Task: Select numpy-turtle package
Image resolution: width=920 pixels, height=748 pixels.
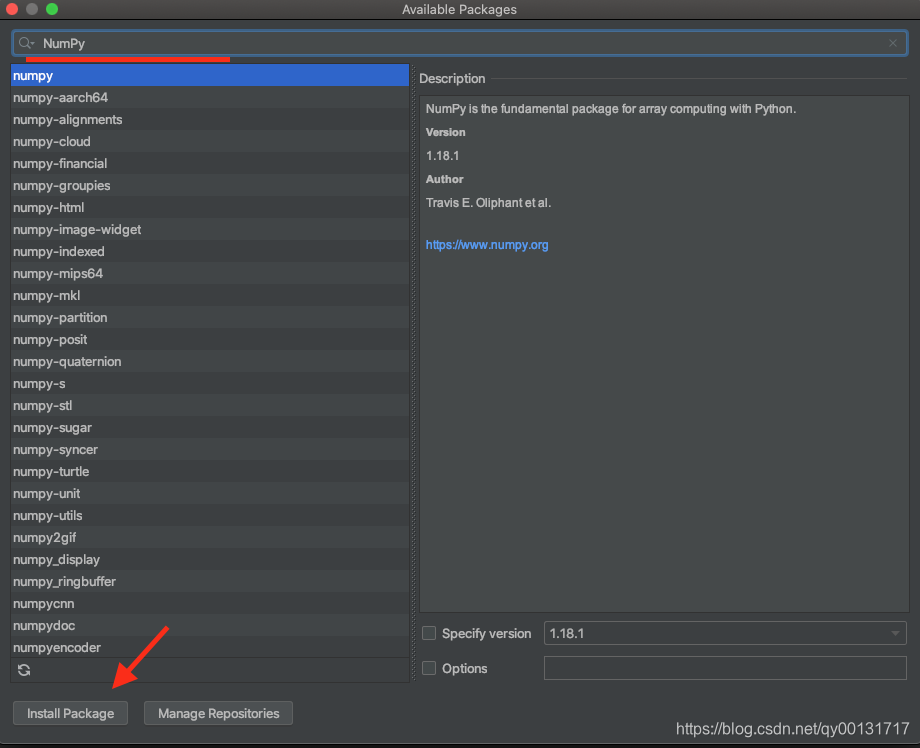Action: coord(209,472)
